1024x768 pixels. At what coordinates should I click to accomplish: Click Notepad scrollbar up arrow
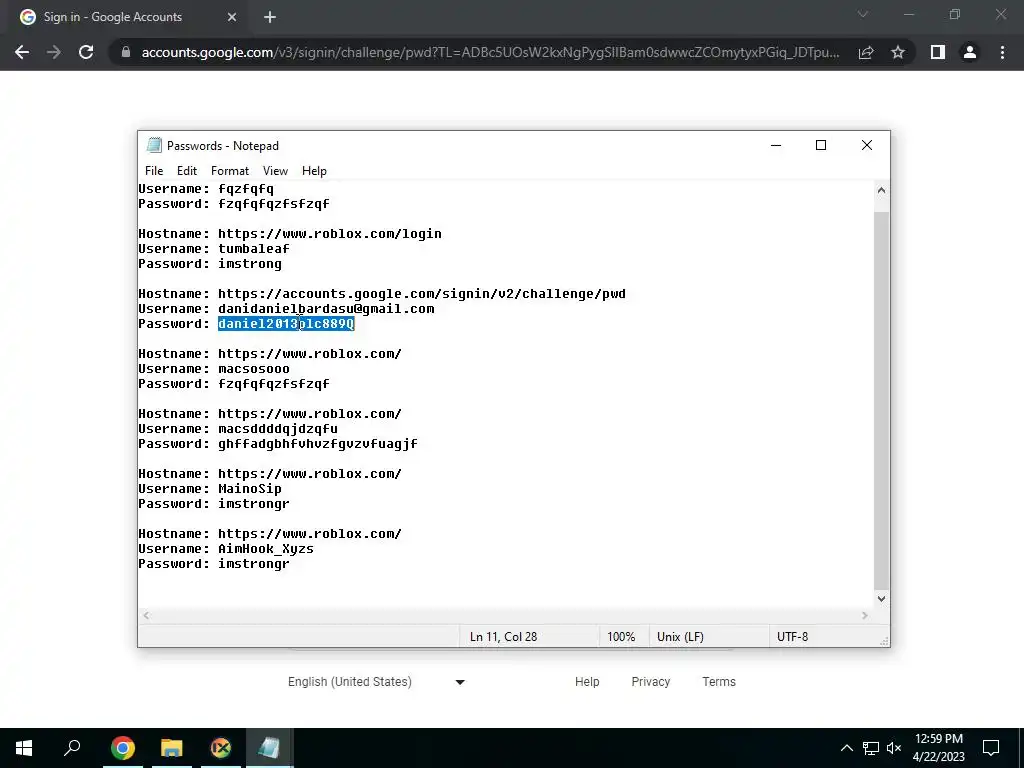coord(882,190)
